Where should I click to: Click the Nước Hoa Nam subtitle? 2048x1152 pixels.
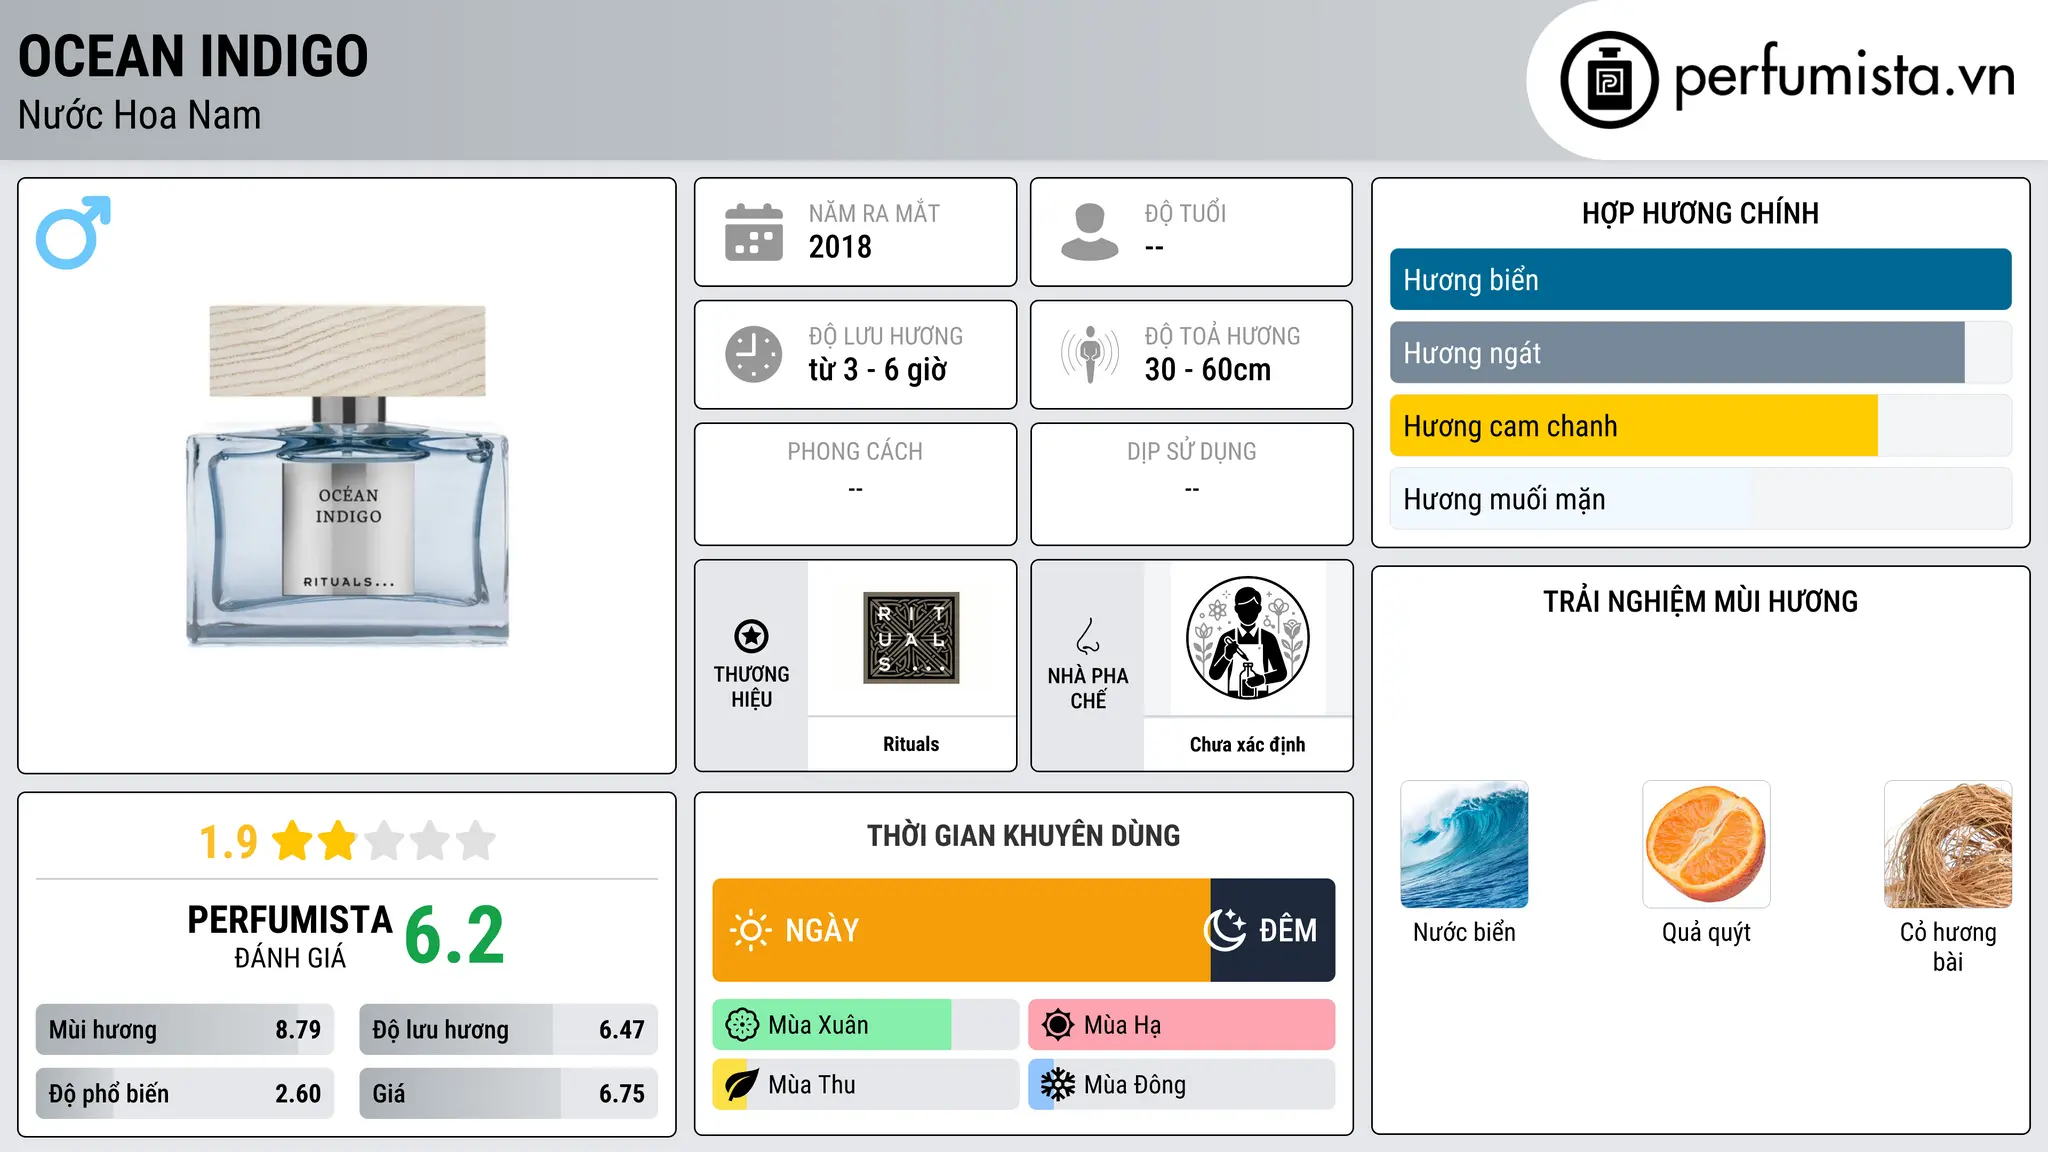(x=139, y=115)
